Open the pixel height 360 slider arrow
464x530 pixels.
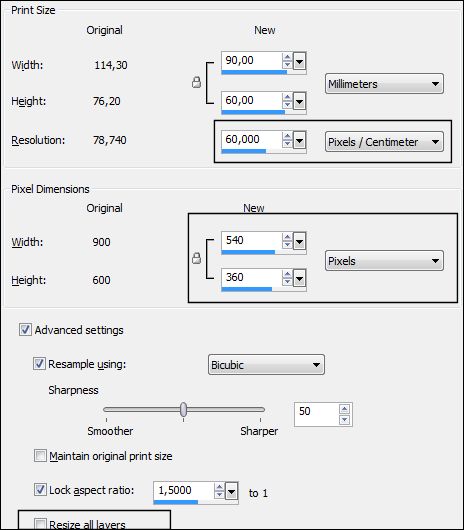(x=299, y=279)
